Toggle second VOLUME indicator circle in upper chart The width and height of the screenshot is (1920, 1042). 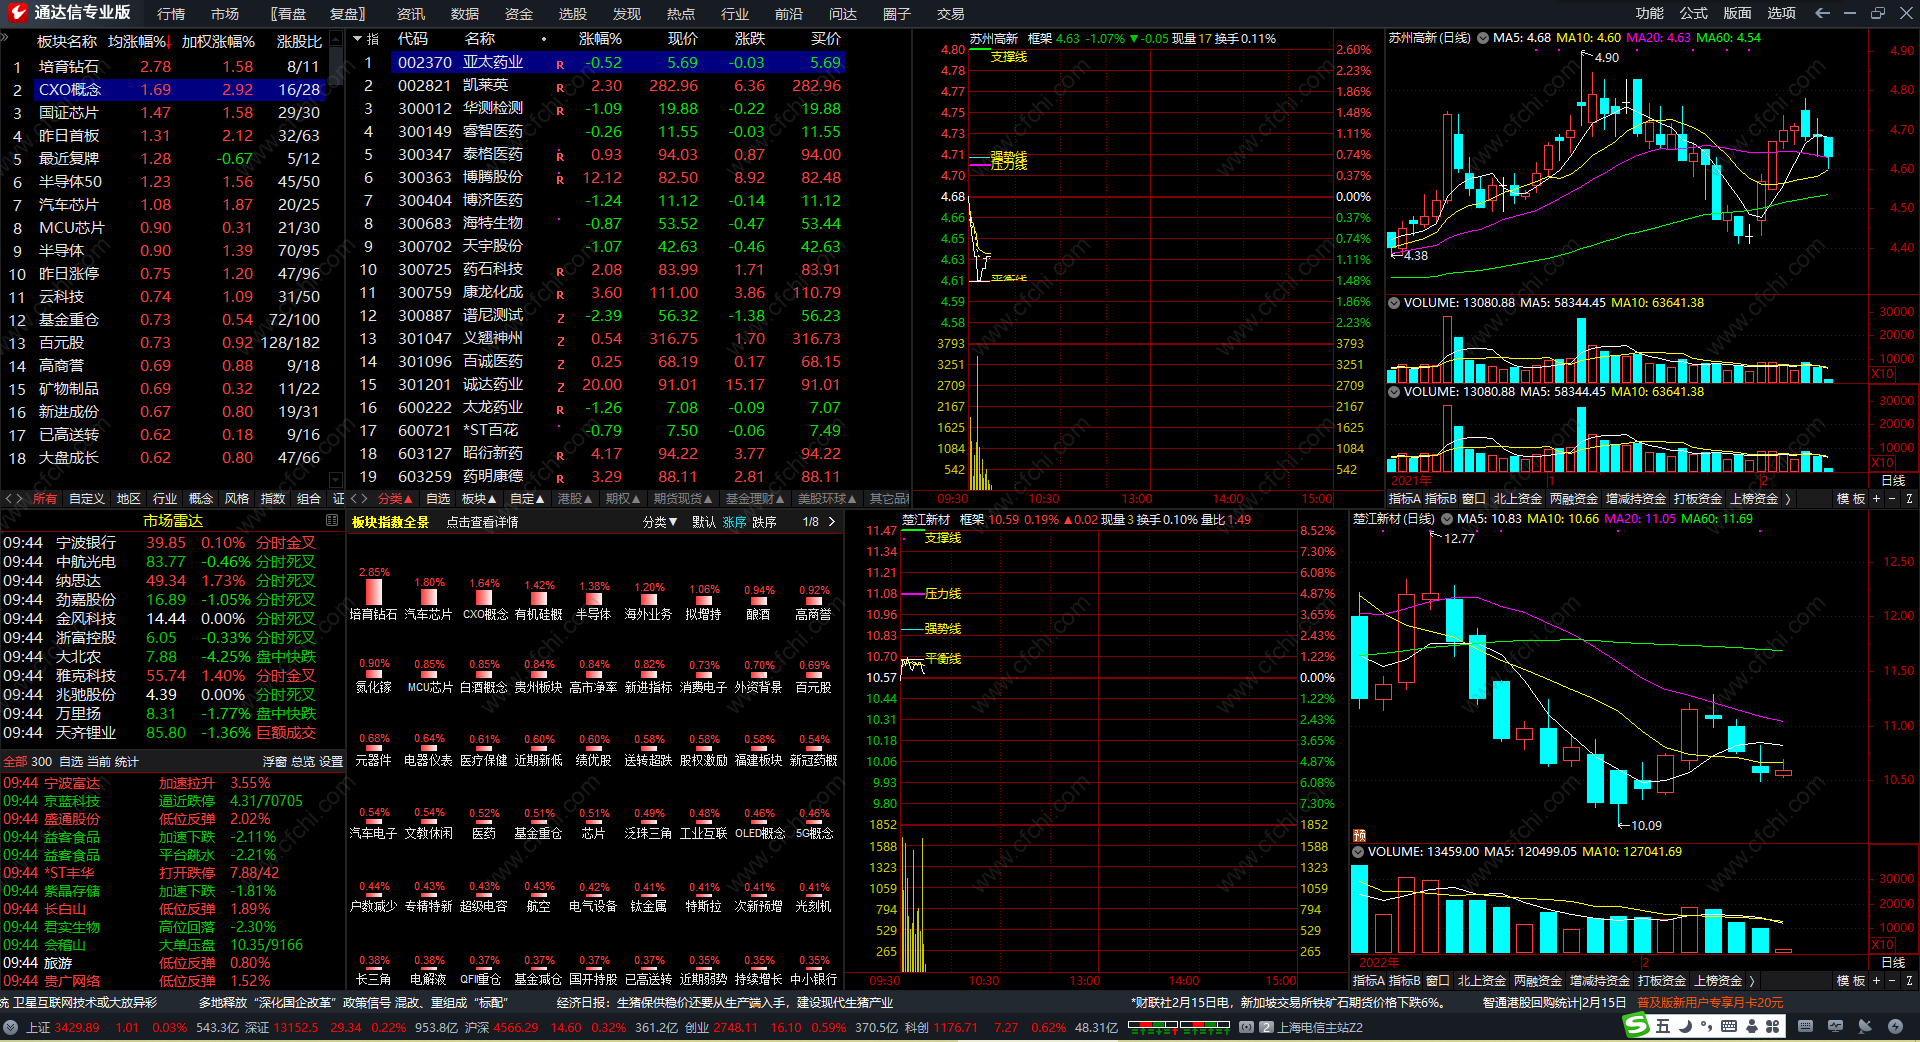click(1393, 392)
